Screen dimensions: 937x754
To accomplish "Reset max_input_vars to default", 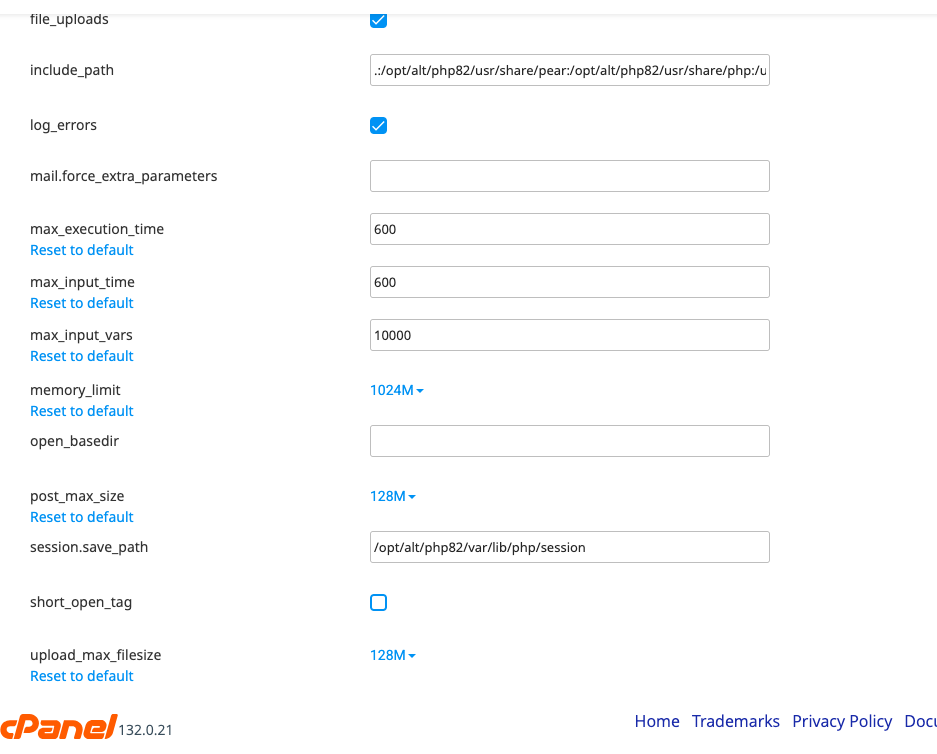I will point(82,356).
